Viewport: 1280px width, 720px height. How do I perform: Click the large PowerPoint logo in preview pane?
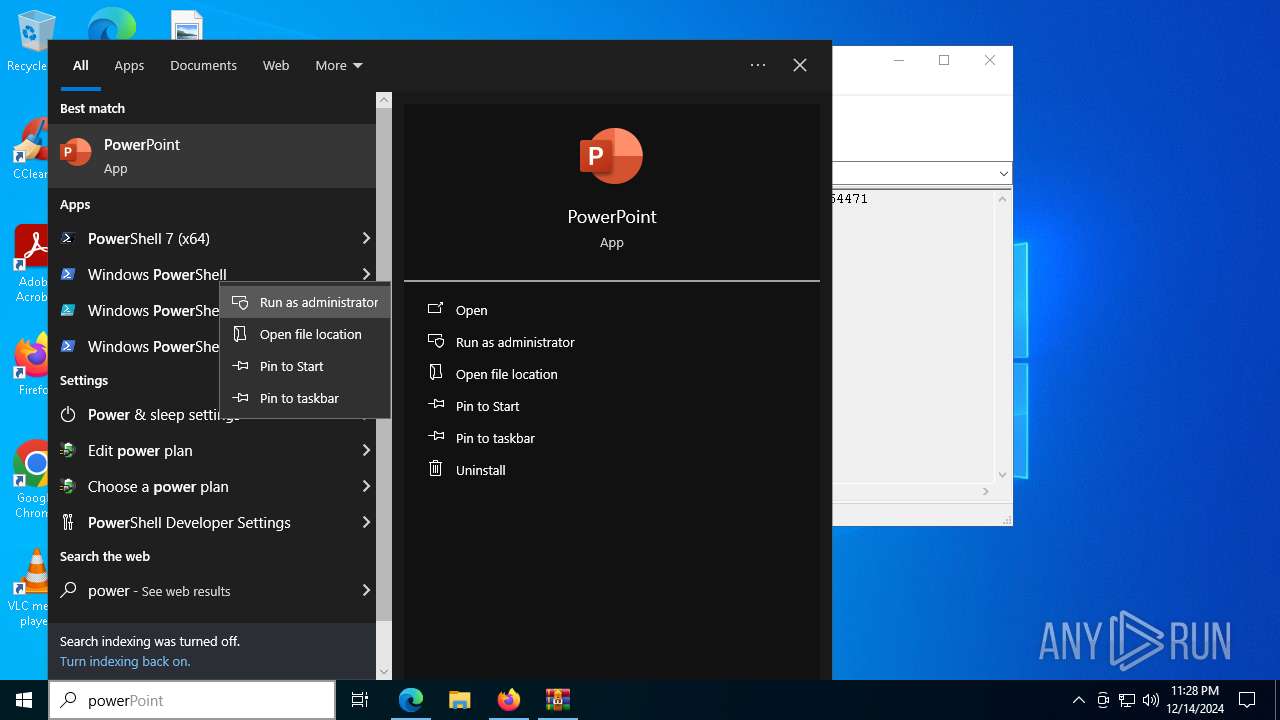(x=611, y=156)
